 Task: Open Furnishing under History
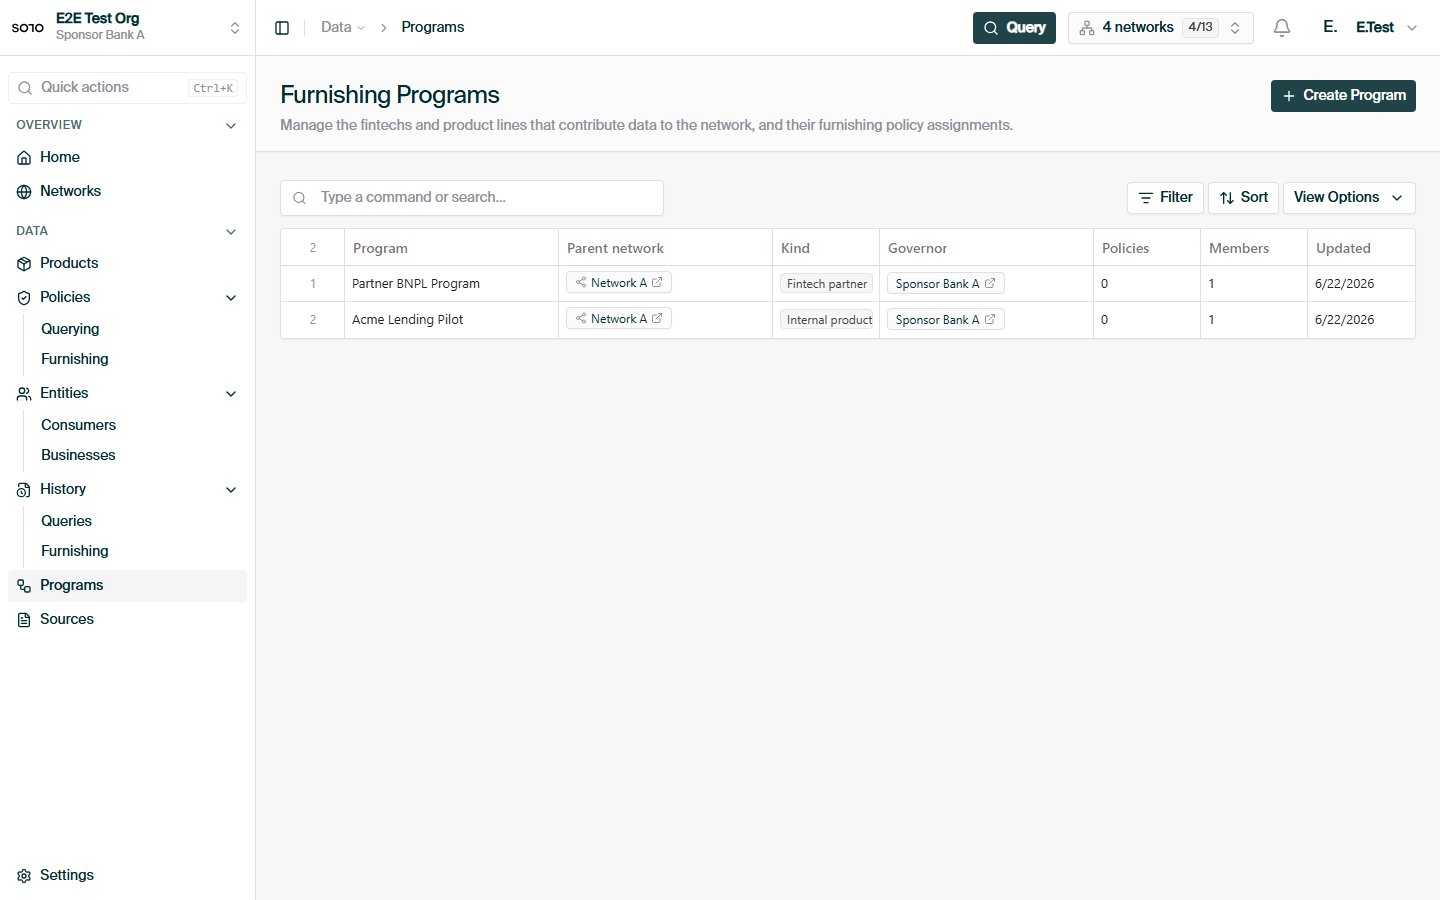click(75, 551)
